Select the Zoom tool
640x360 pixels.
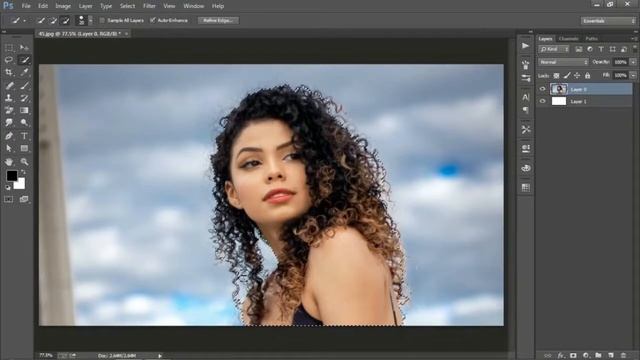coord(24,162)
